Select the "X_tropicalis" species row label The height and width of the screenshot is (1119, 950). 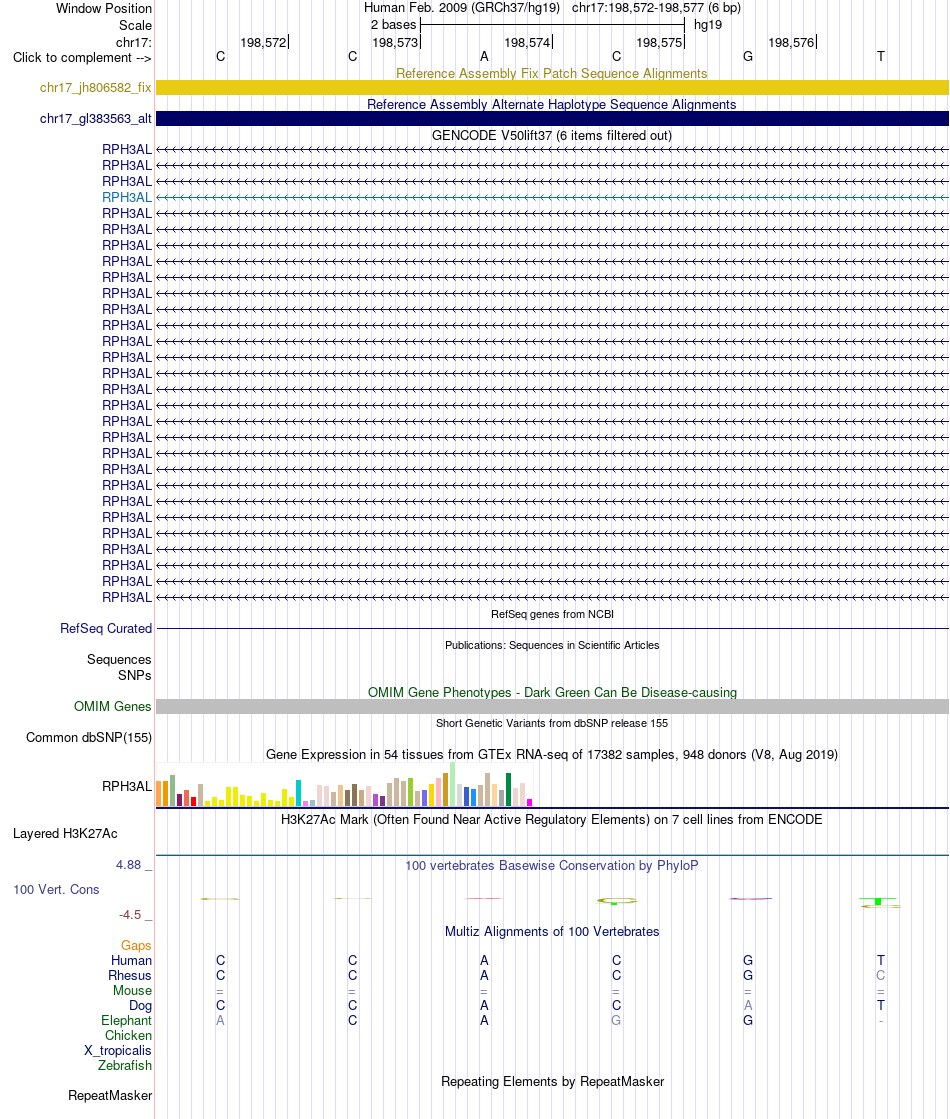pos(118,1050)
